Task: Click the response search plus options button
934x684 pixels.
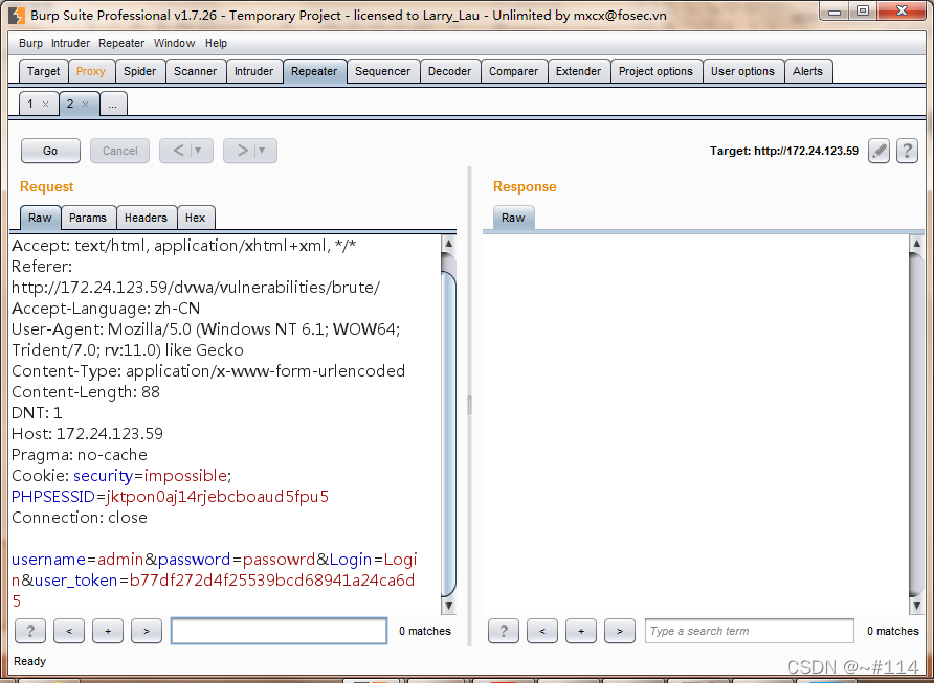Action: (581, 631)
